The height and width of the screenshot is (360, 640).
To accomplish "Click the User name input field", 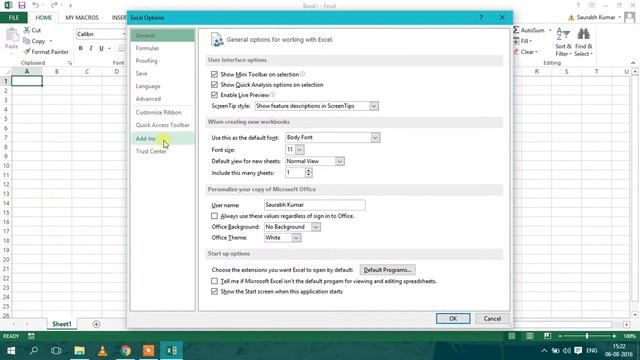I will (315, 204).
